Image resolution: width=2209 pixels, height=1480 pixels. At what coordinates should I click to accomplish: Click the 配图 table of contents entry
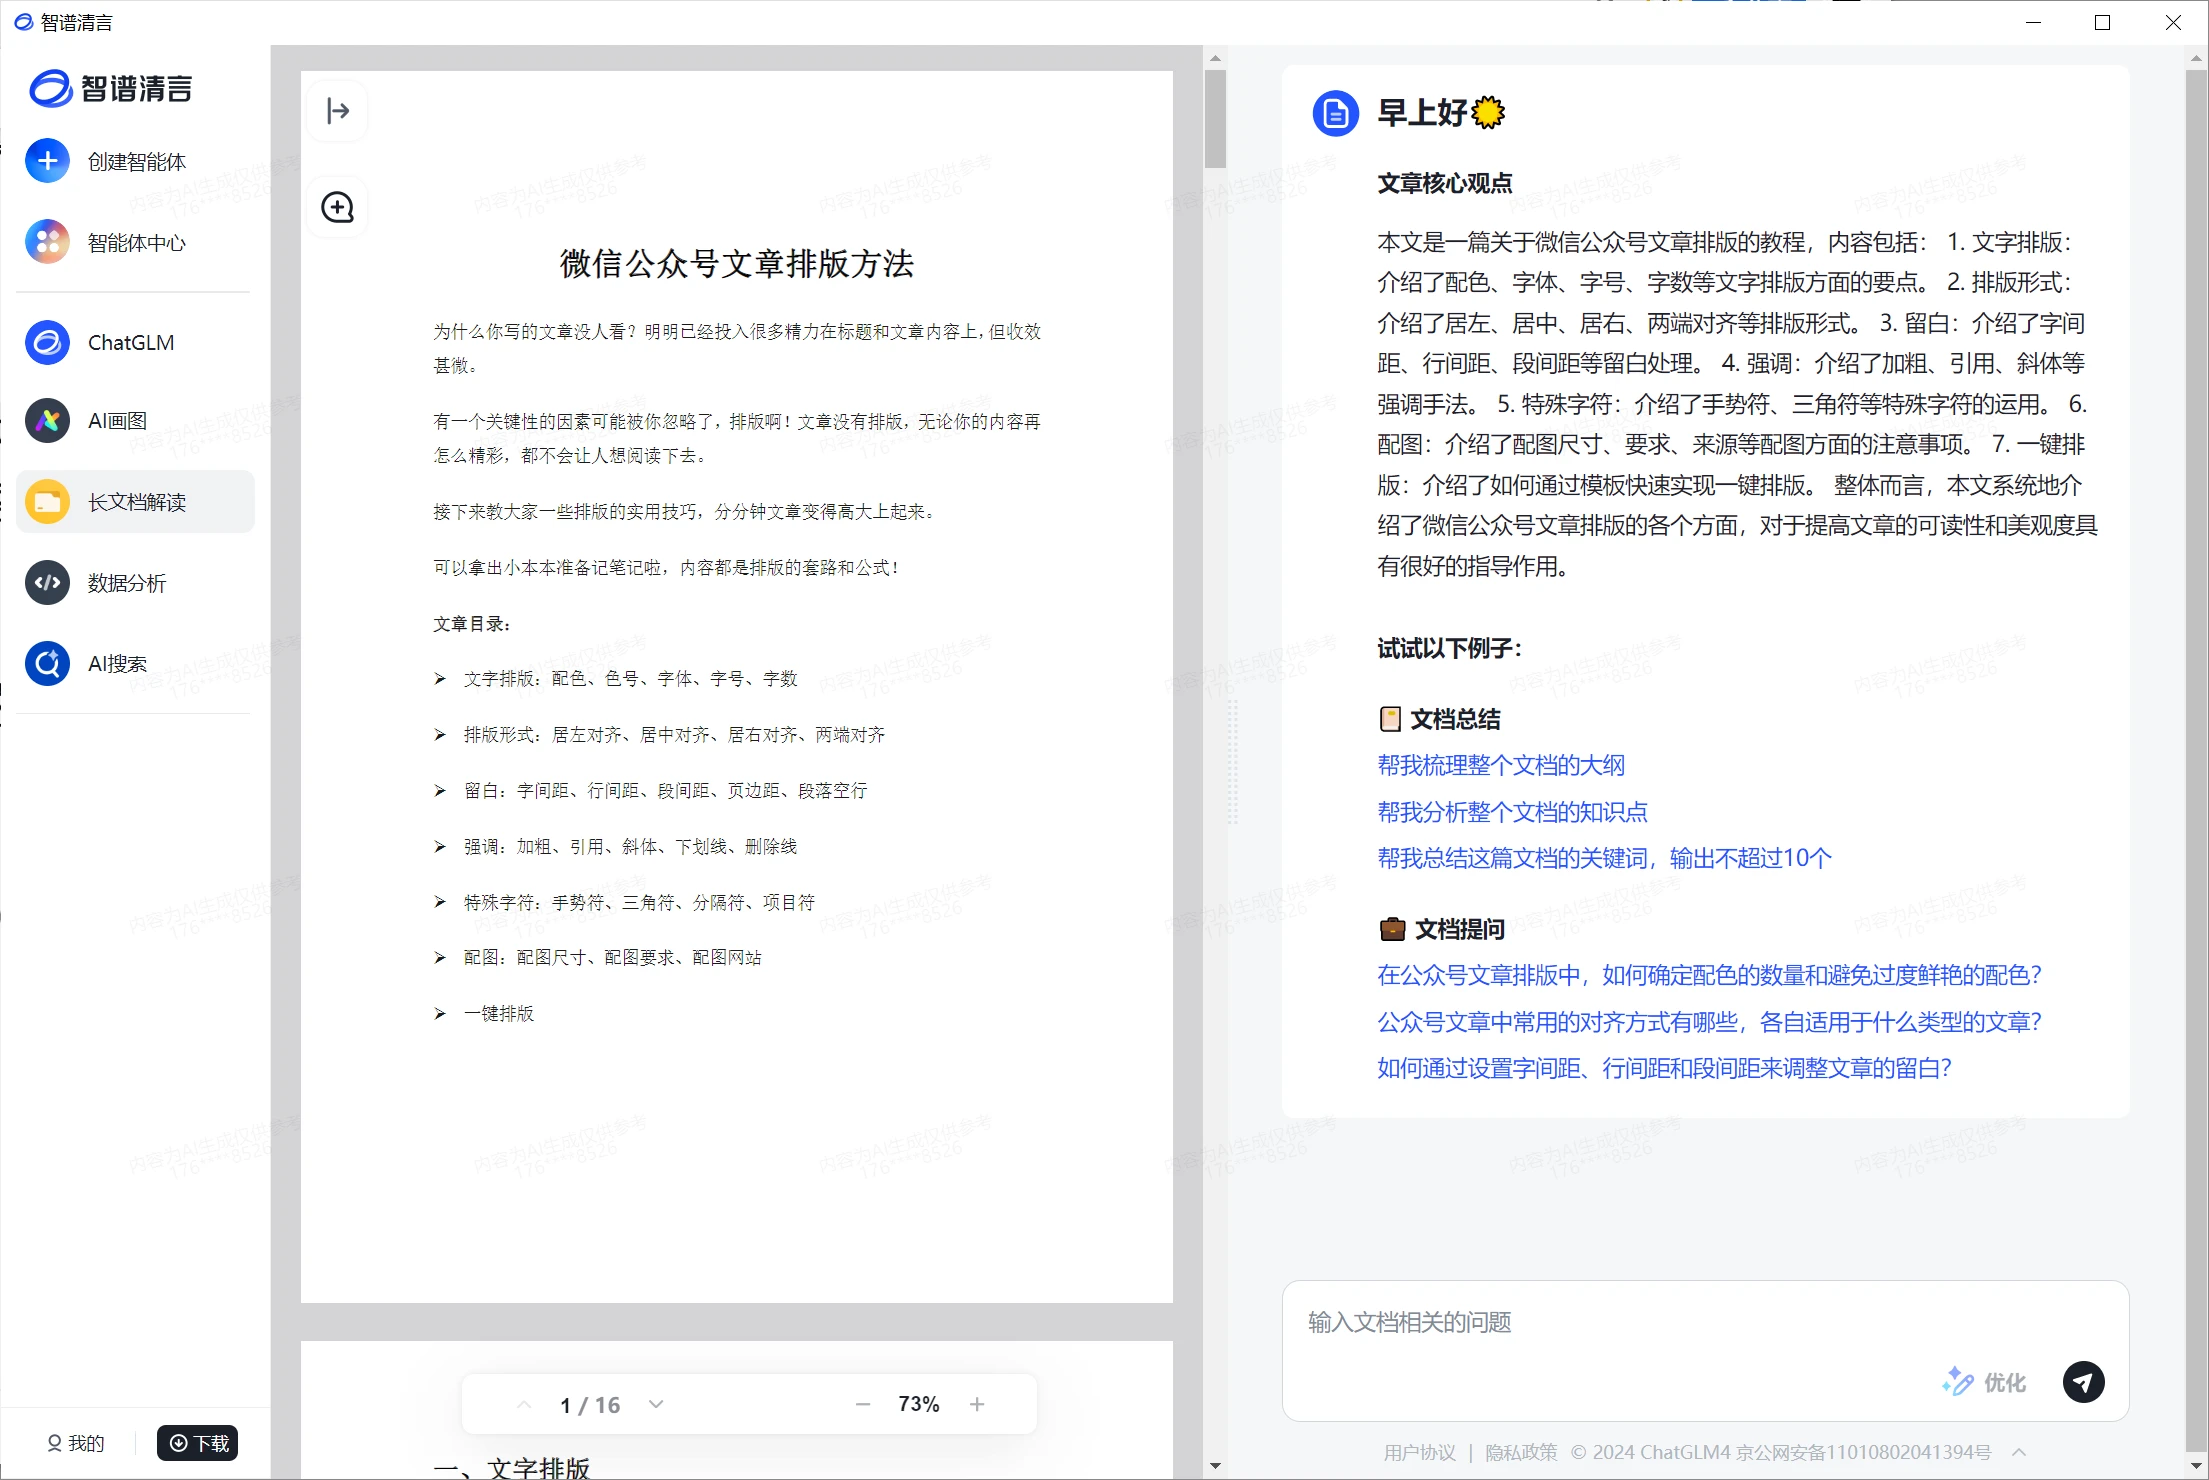coord(598,958)
